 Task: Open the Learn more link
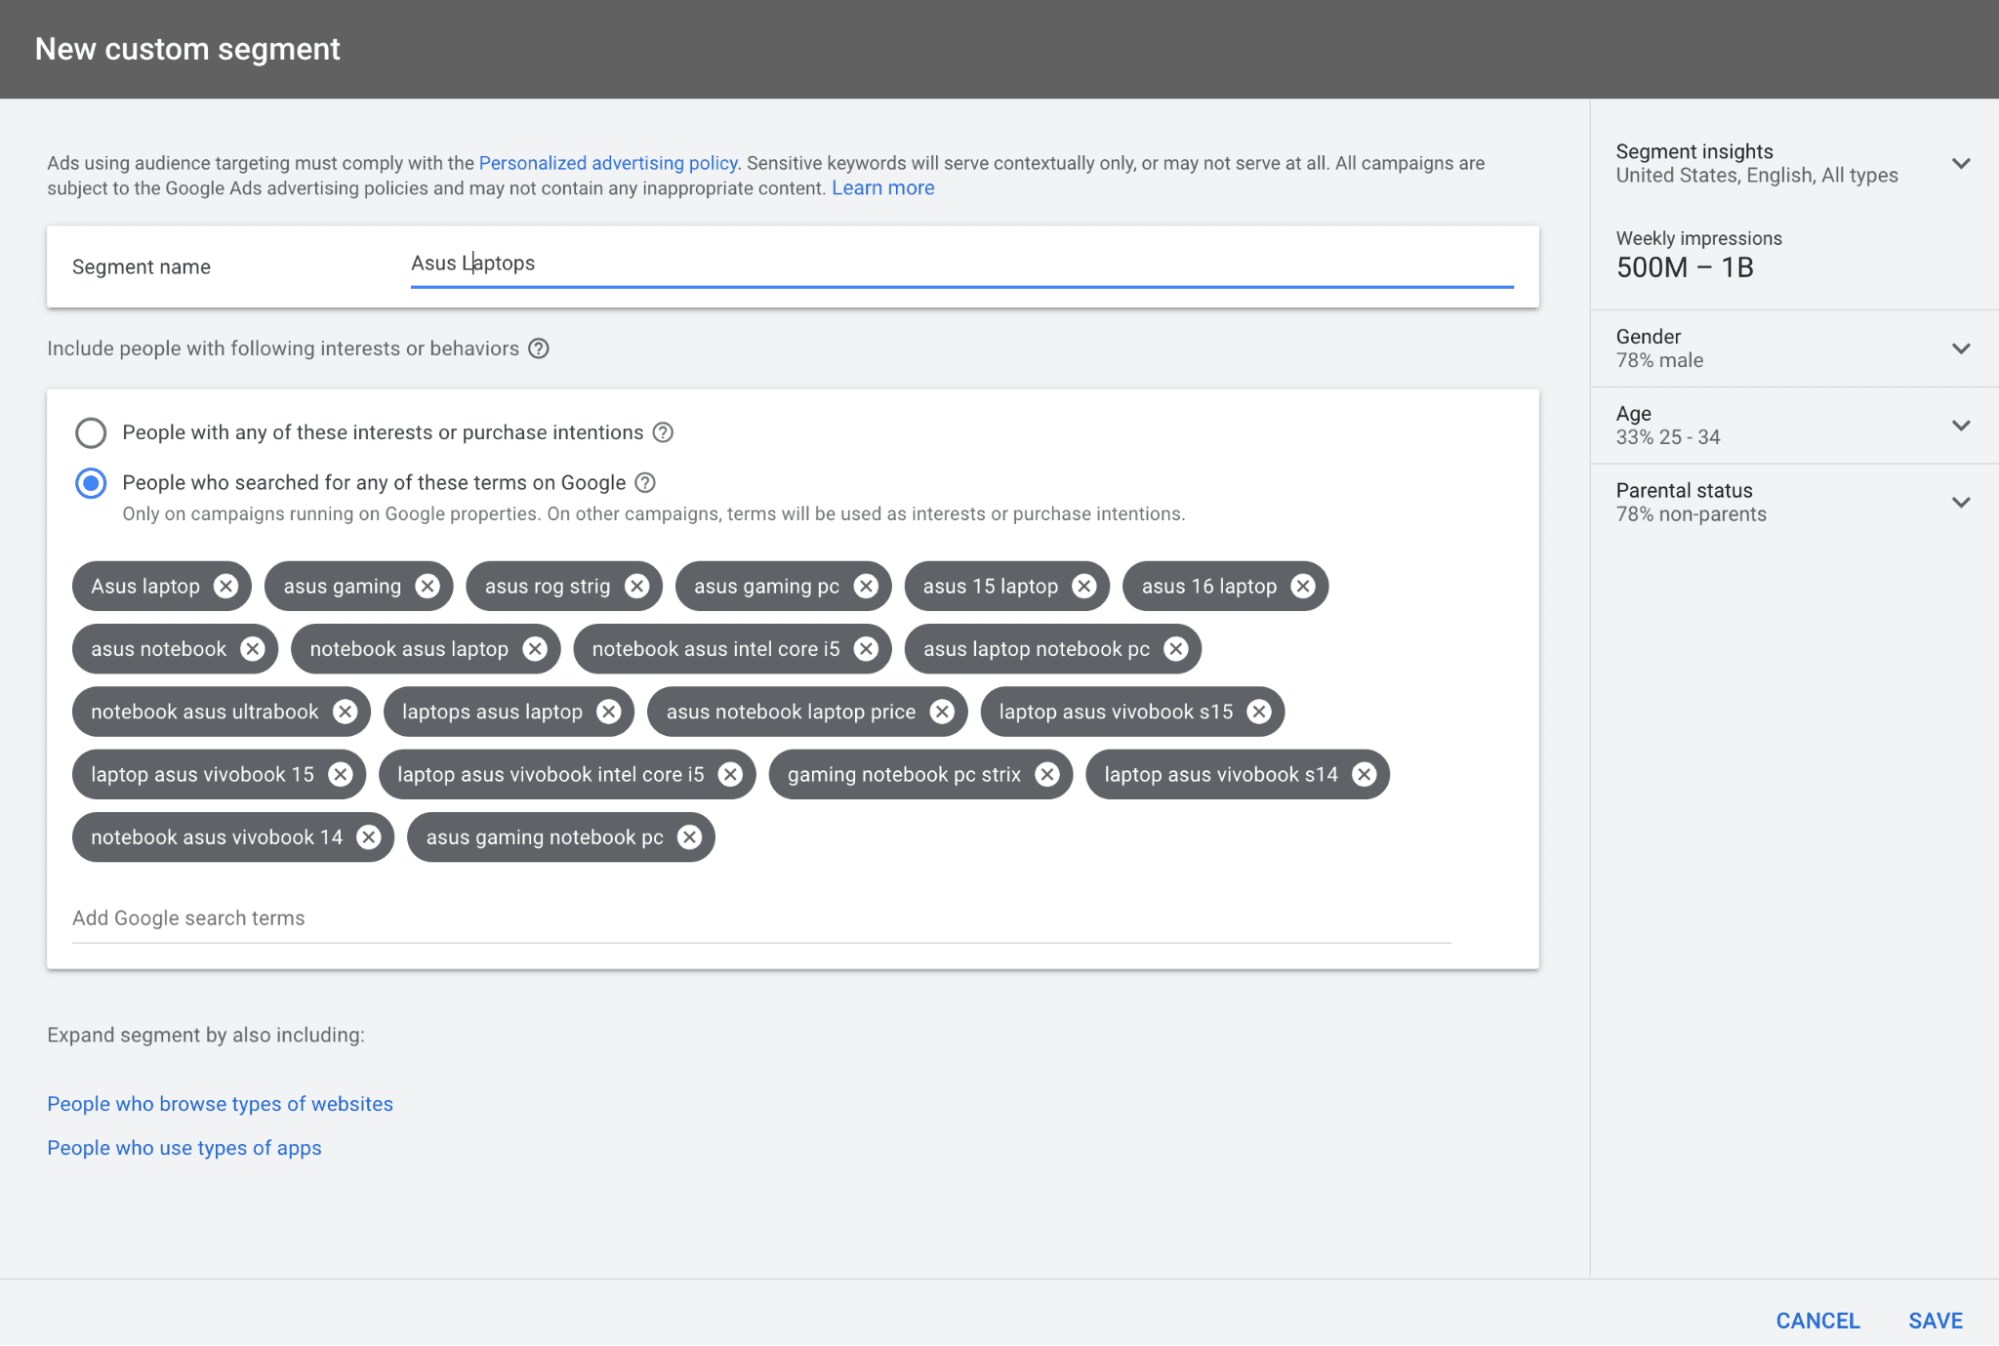pos(883,188)
